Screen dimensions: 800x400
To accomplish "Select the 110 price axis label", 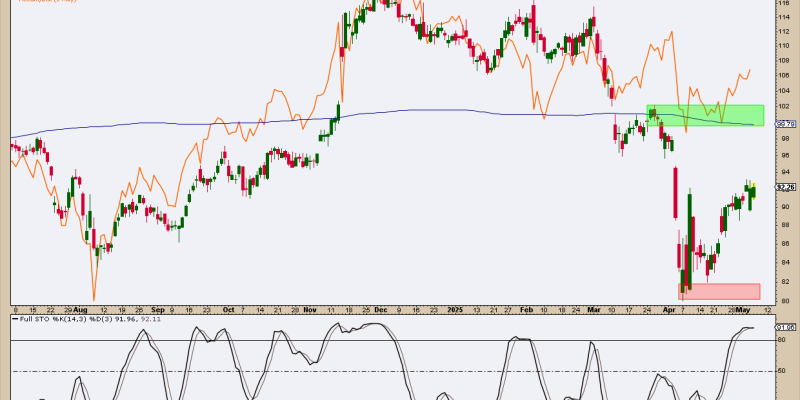I will pyautogui.click(x=783, y=45).
